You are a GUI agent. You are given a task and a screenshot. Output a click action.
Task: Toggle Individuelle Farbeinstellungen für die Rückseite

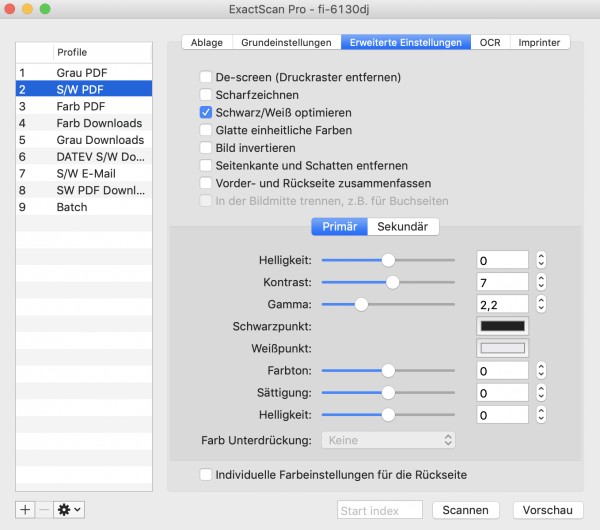(x=206, y=475)
